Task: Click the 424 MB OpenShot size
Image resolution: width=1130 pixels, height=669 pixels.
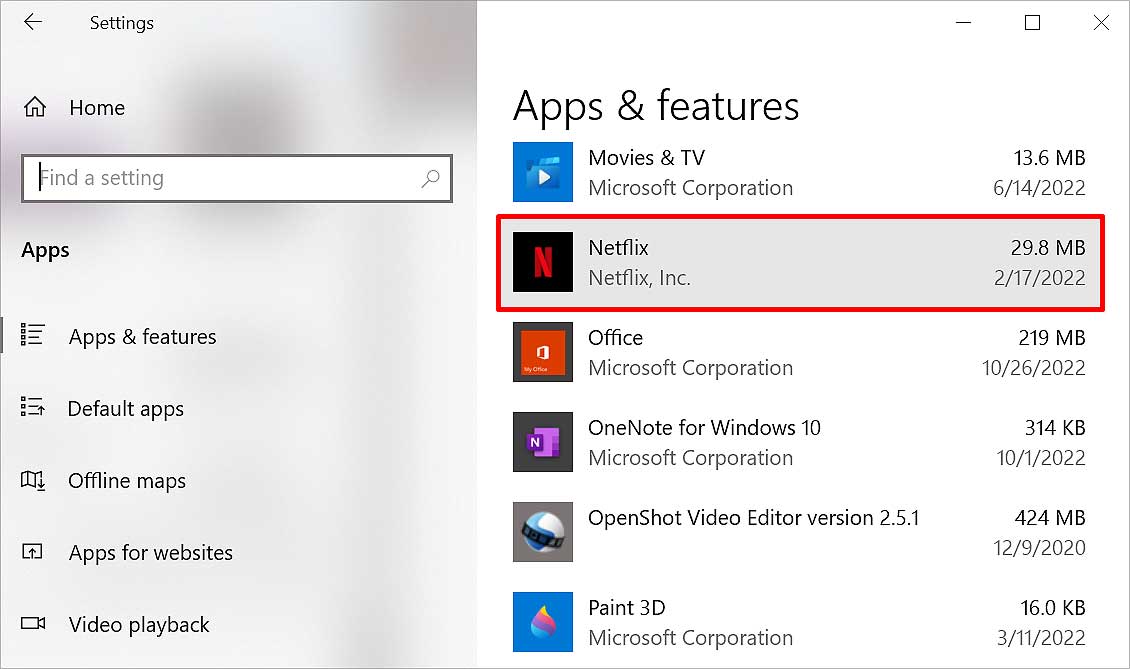Action: (x=1050, y=518)
